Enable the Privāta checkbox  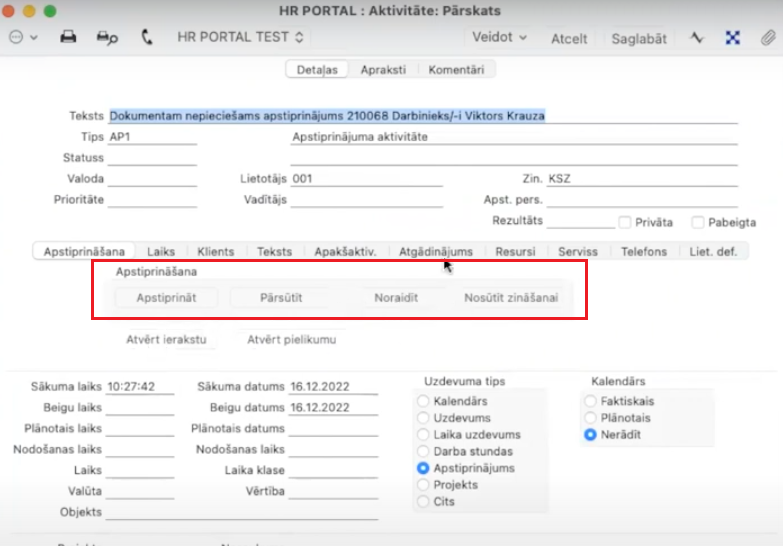(x=625, y=222)
